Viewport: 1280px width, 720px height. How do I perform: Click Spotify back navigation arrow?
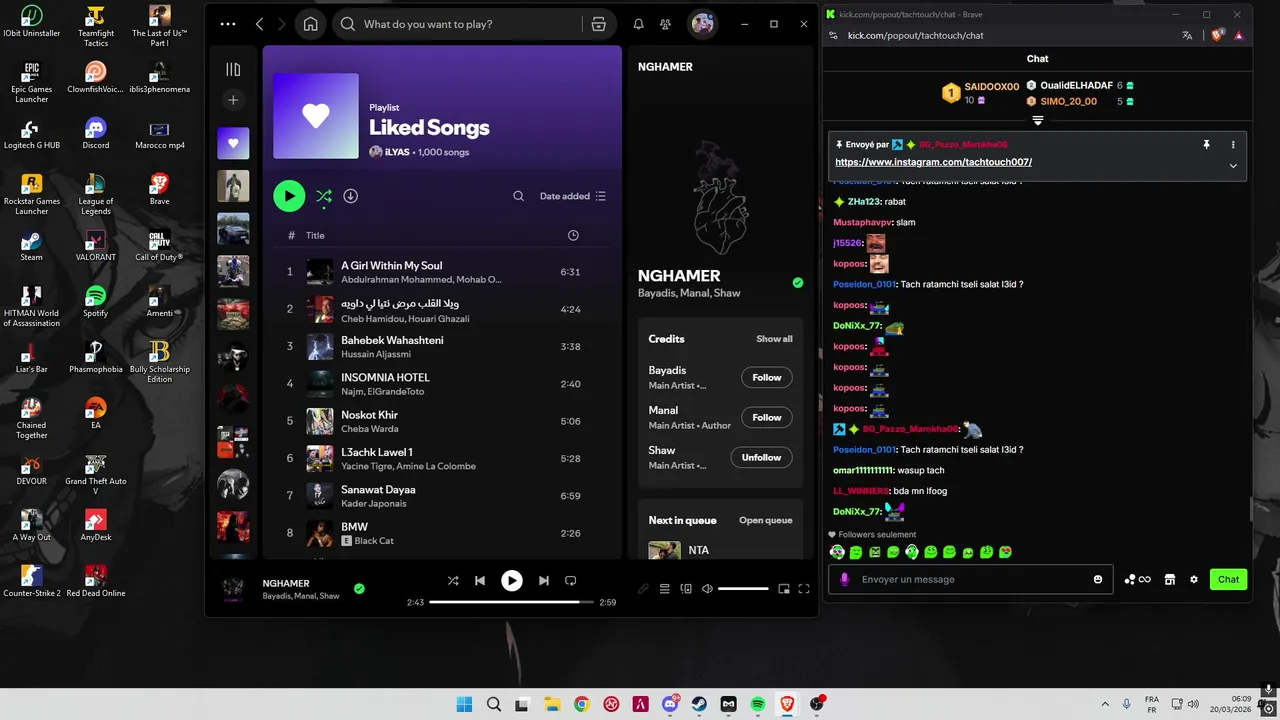coord(259,24)
